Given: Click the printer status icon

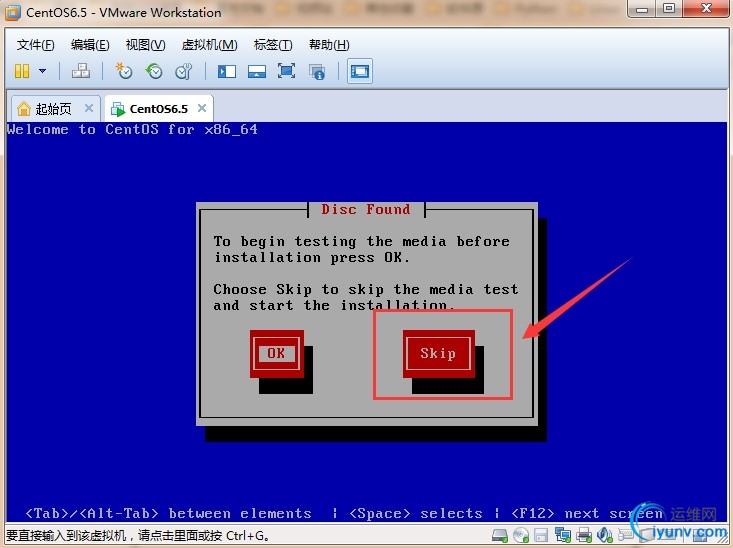Looking at the screenshot, I should tap(584, 535).
